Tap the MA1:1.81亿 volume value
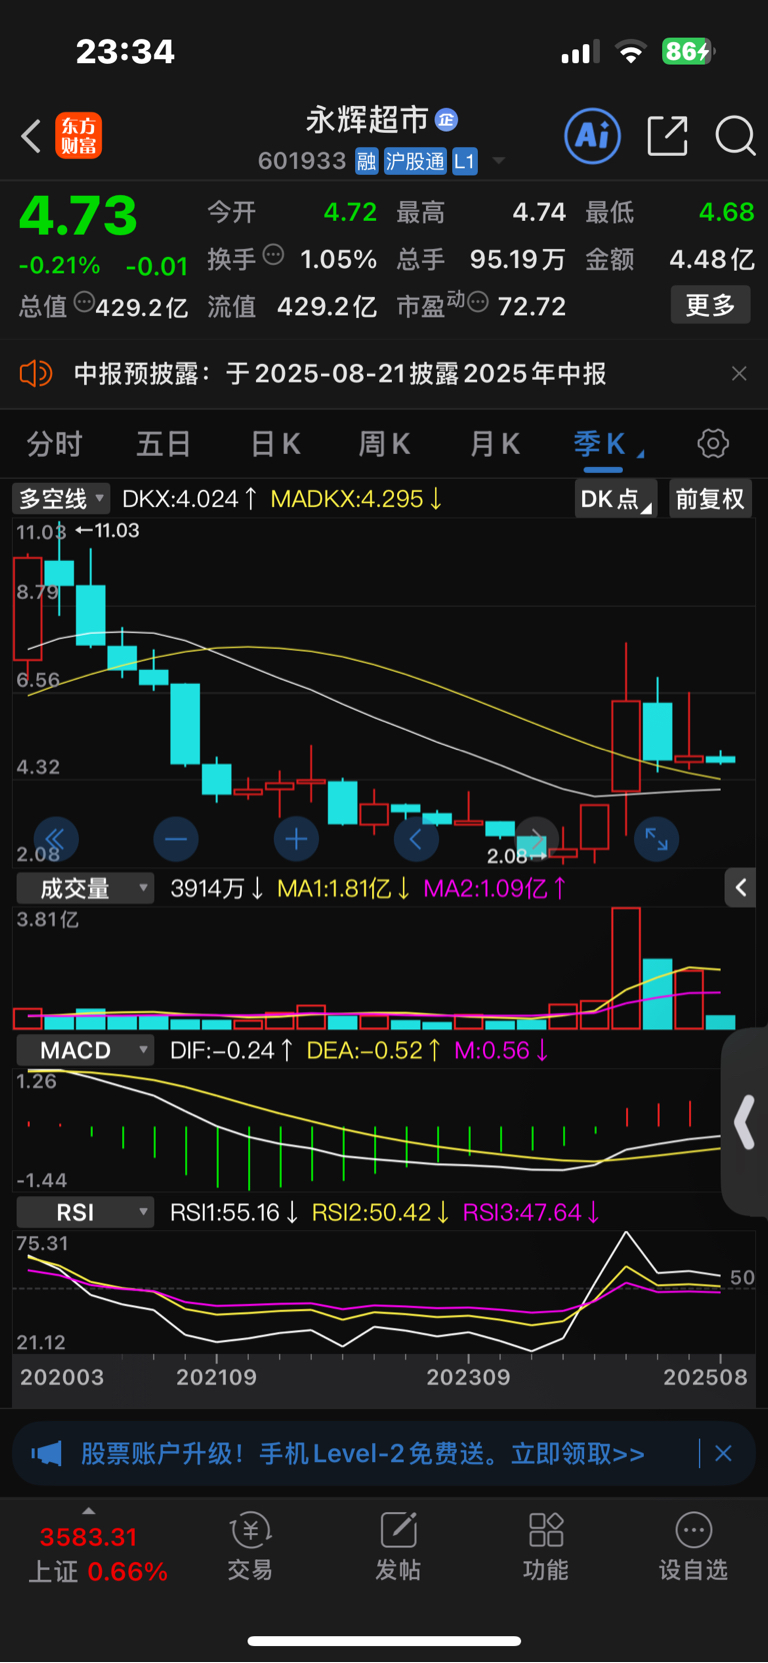The width and height of the screenshot is (768, 1663). click(344, 888)
